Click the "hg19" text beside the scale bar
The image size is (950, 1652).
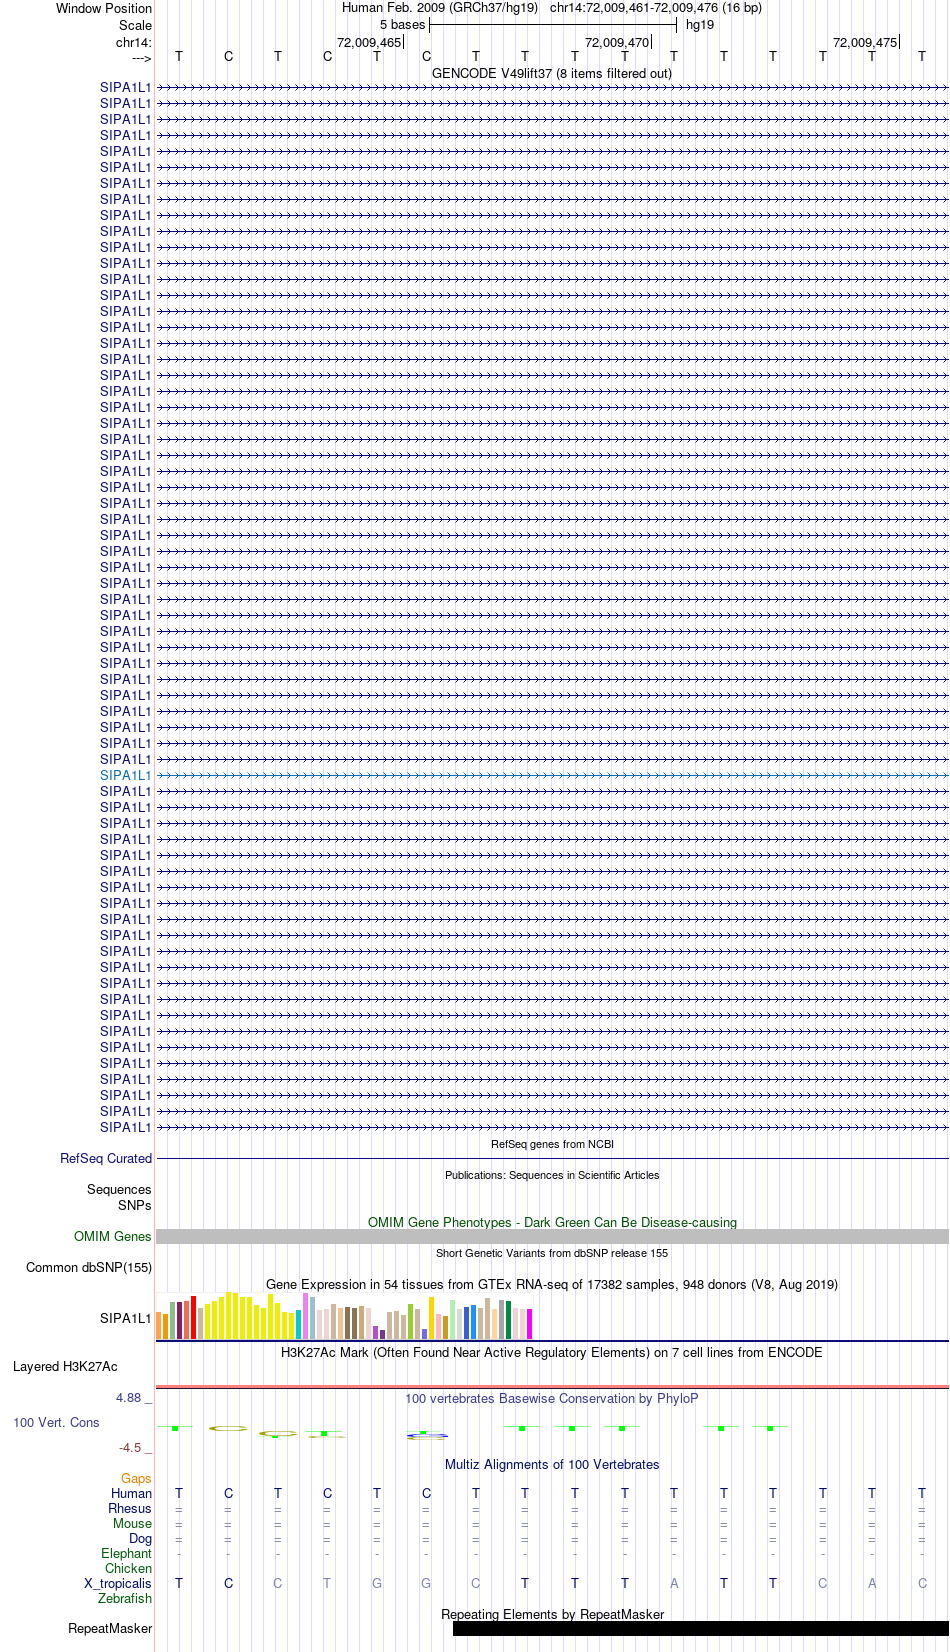coord(700,24)
